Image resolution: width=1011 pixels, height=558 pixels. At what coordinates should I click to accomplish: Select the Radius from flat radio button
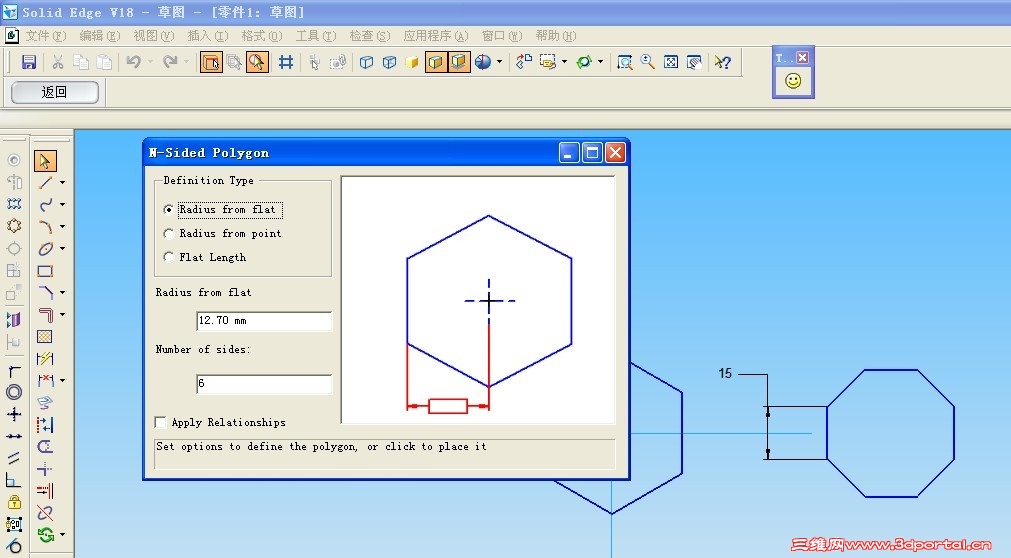tap(169, 210)
